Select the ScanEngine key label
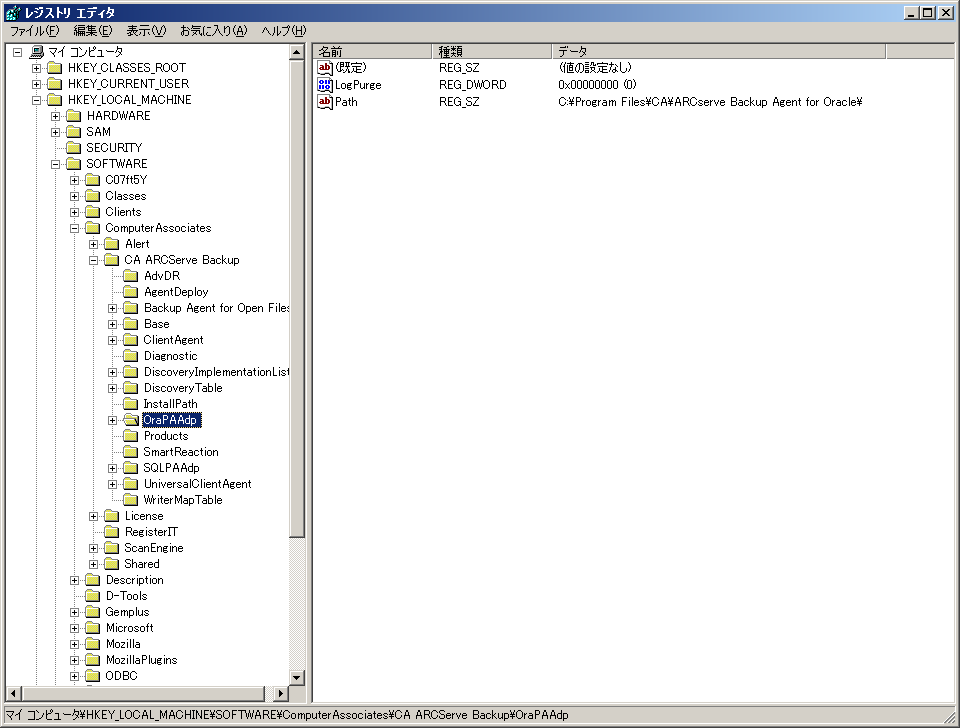 tap(154, 548)
